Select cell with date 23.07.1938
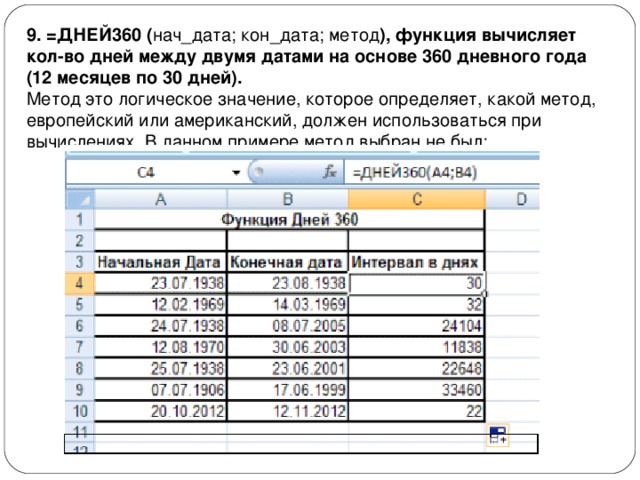Viewport: 640px width, 480px height. [160, 283]
